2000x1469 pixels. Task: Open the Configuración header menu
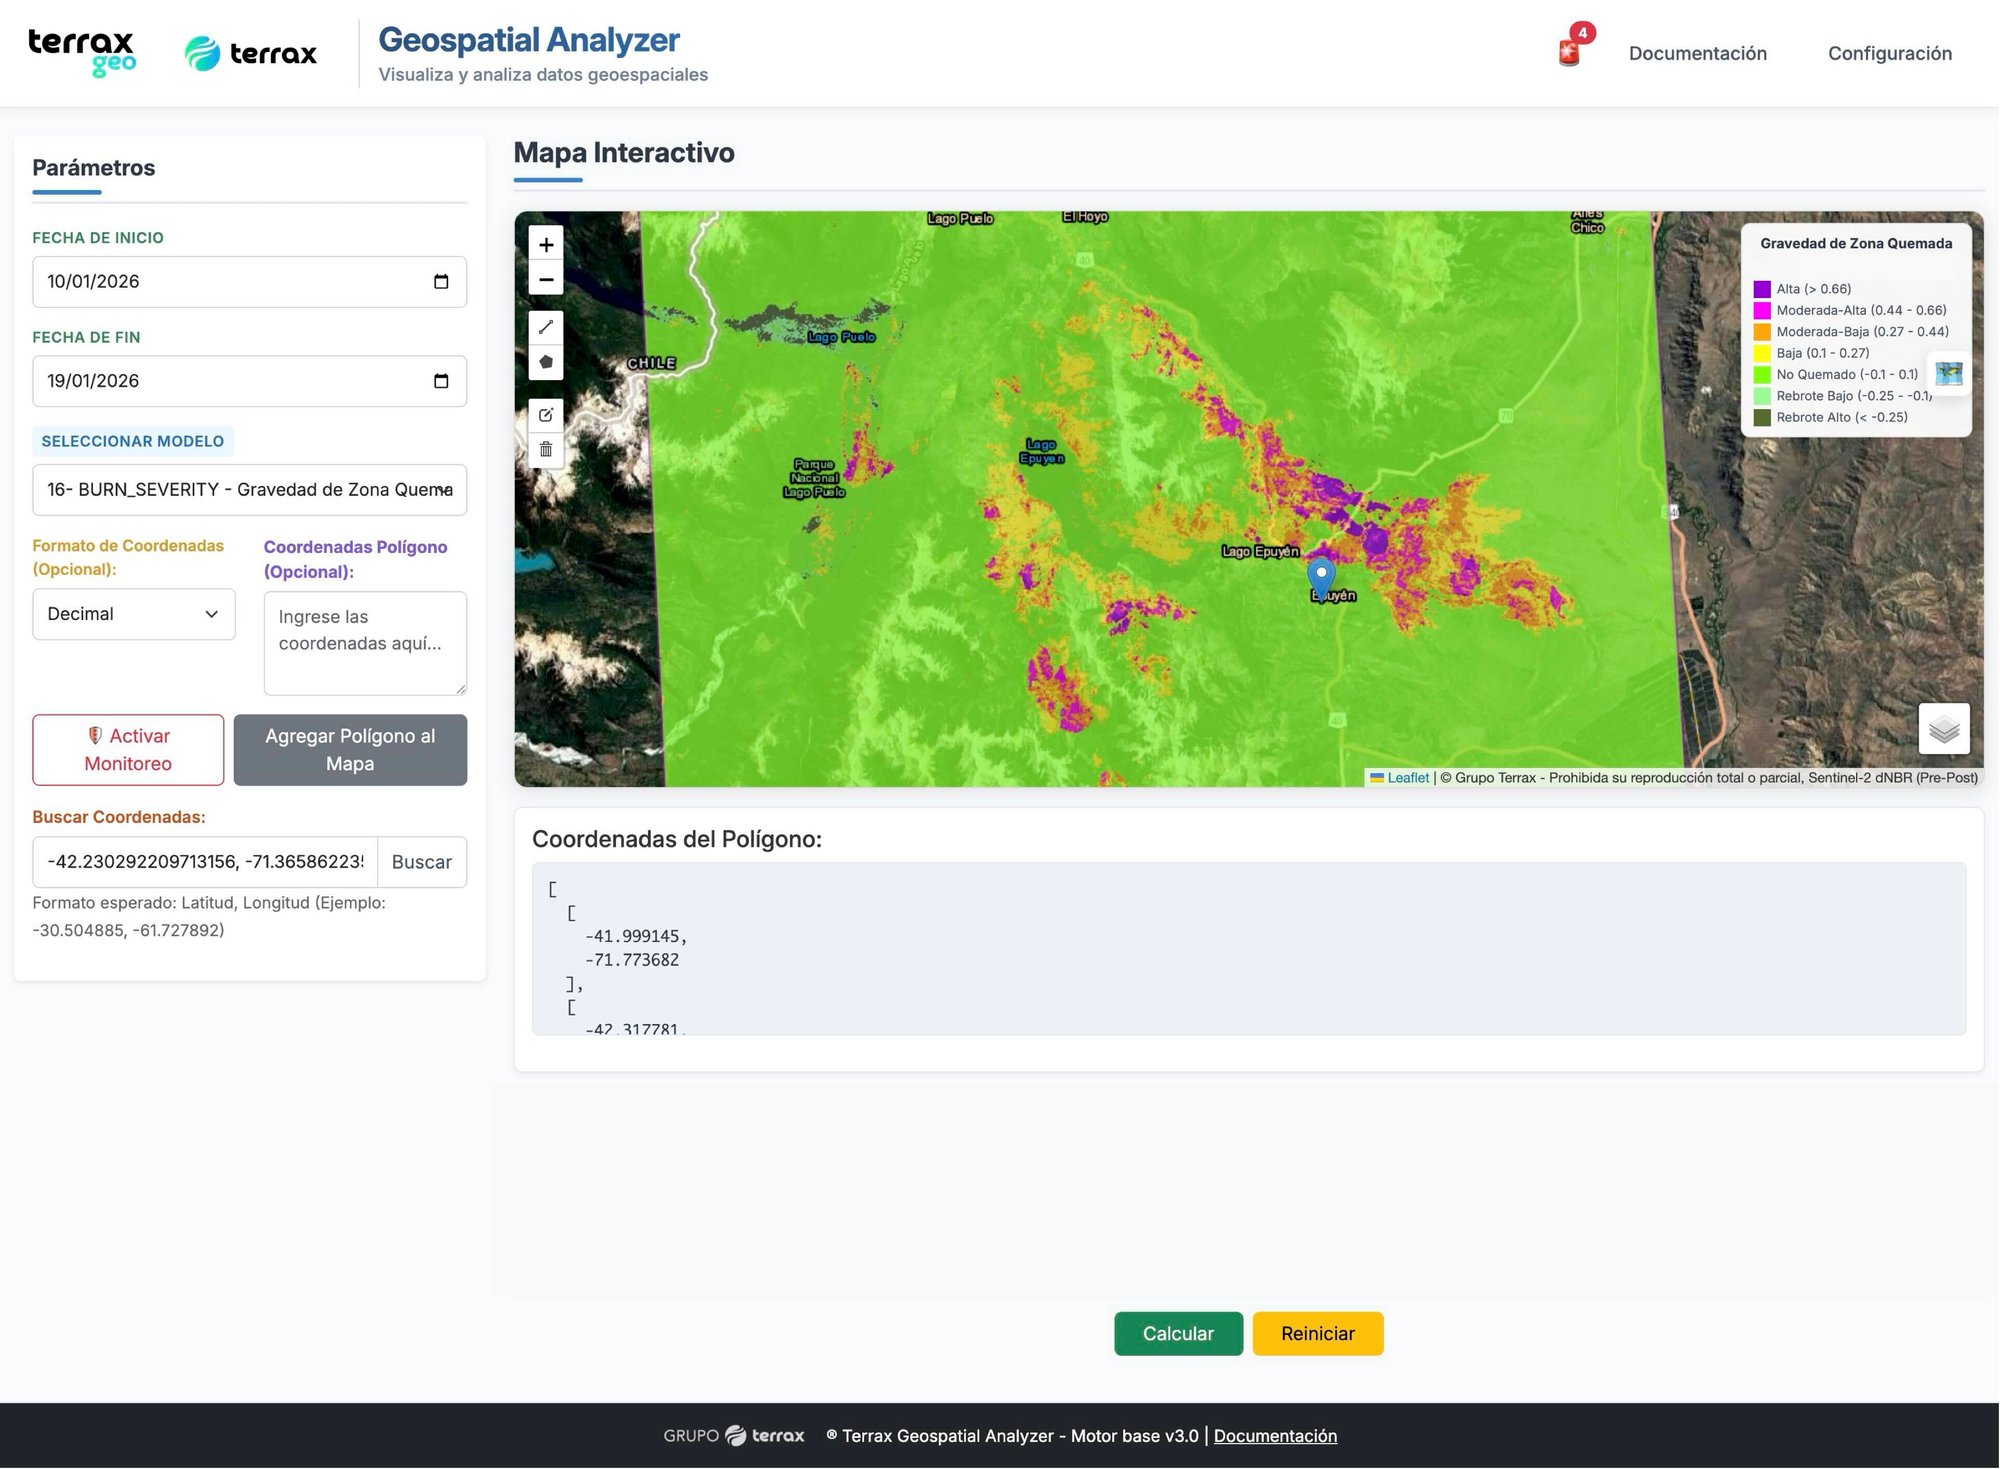pyautogui.click(x=1889, y=54)
